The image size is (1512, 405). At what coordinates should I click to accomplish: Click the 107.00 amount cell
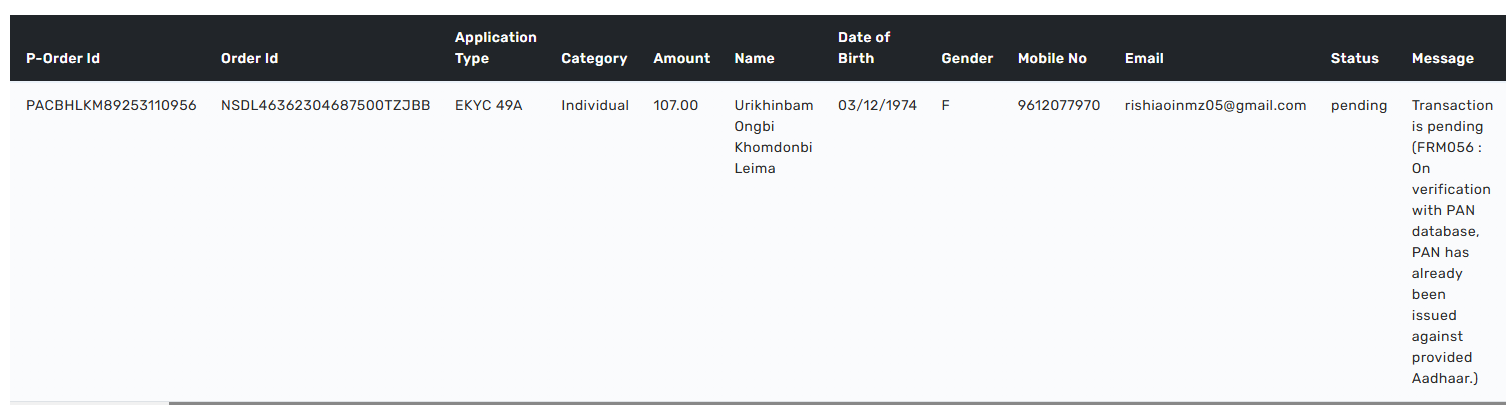tap(675, 105)
